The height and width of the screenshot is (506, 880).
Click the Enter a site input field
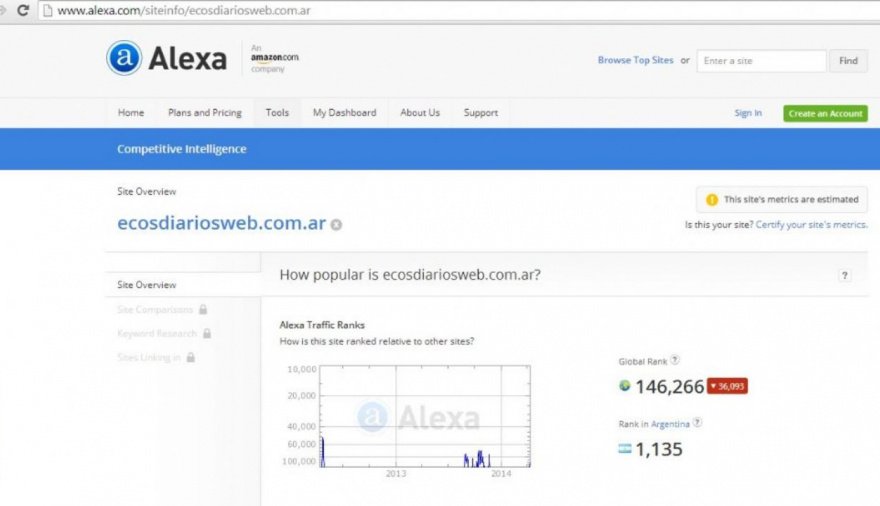[761, 61]
